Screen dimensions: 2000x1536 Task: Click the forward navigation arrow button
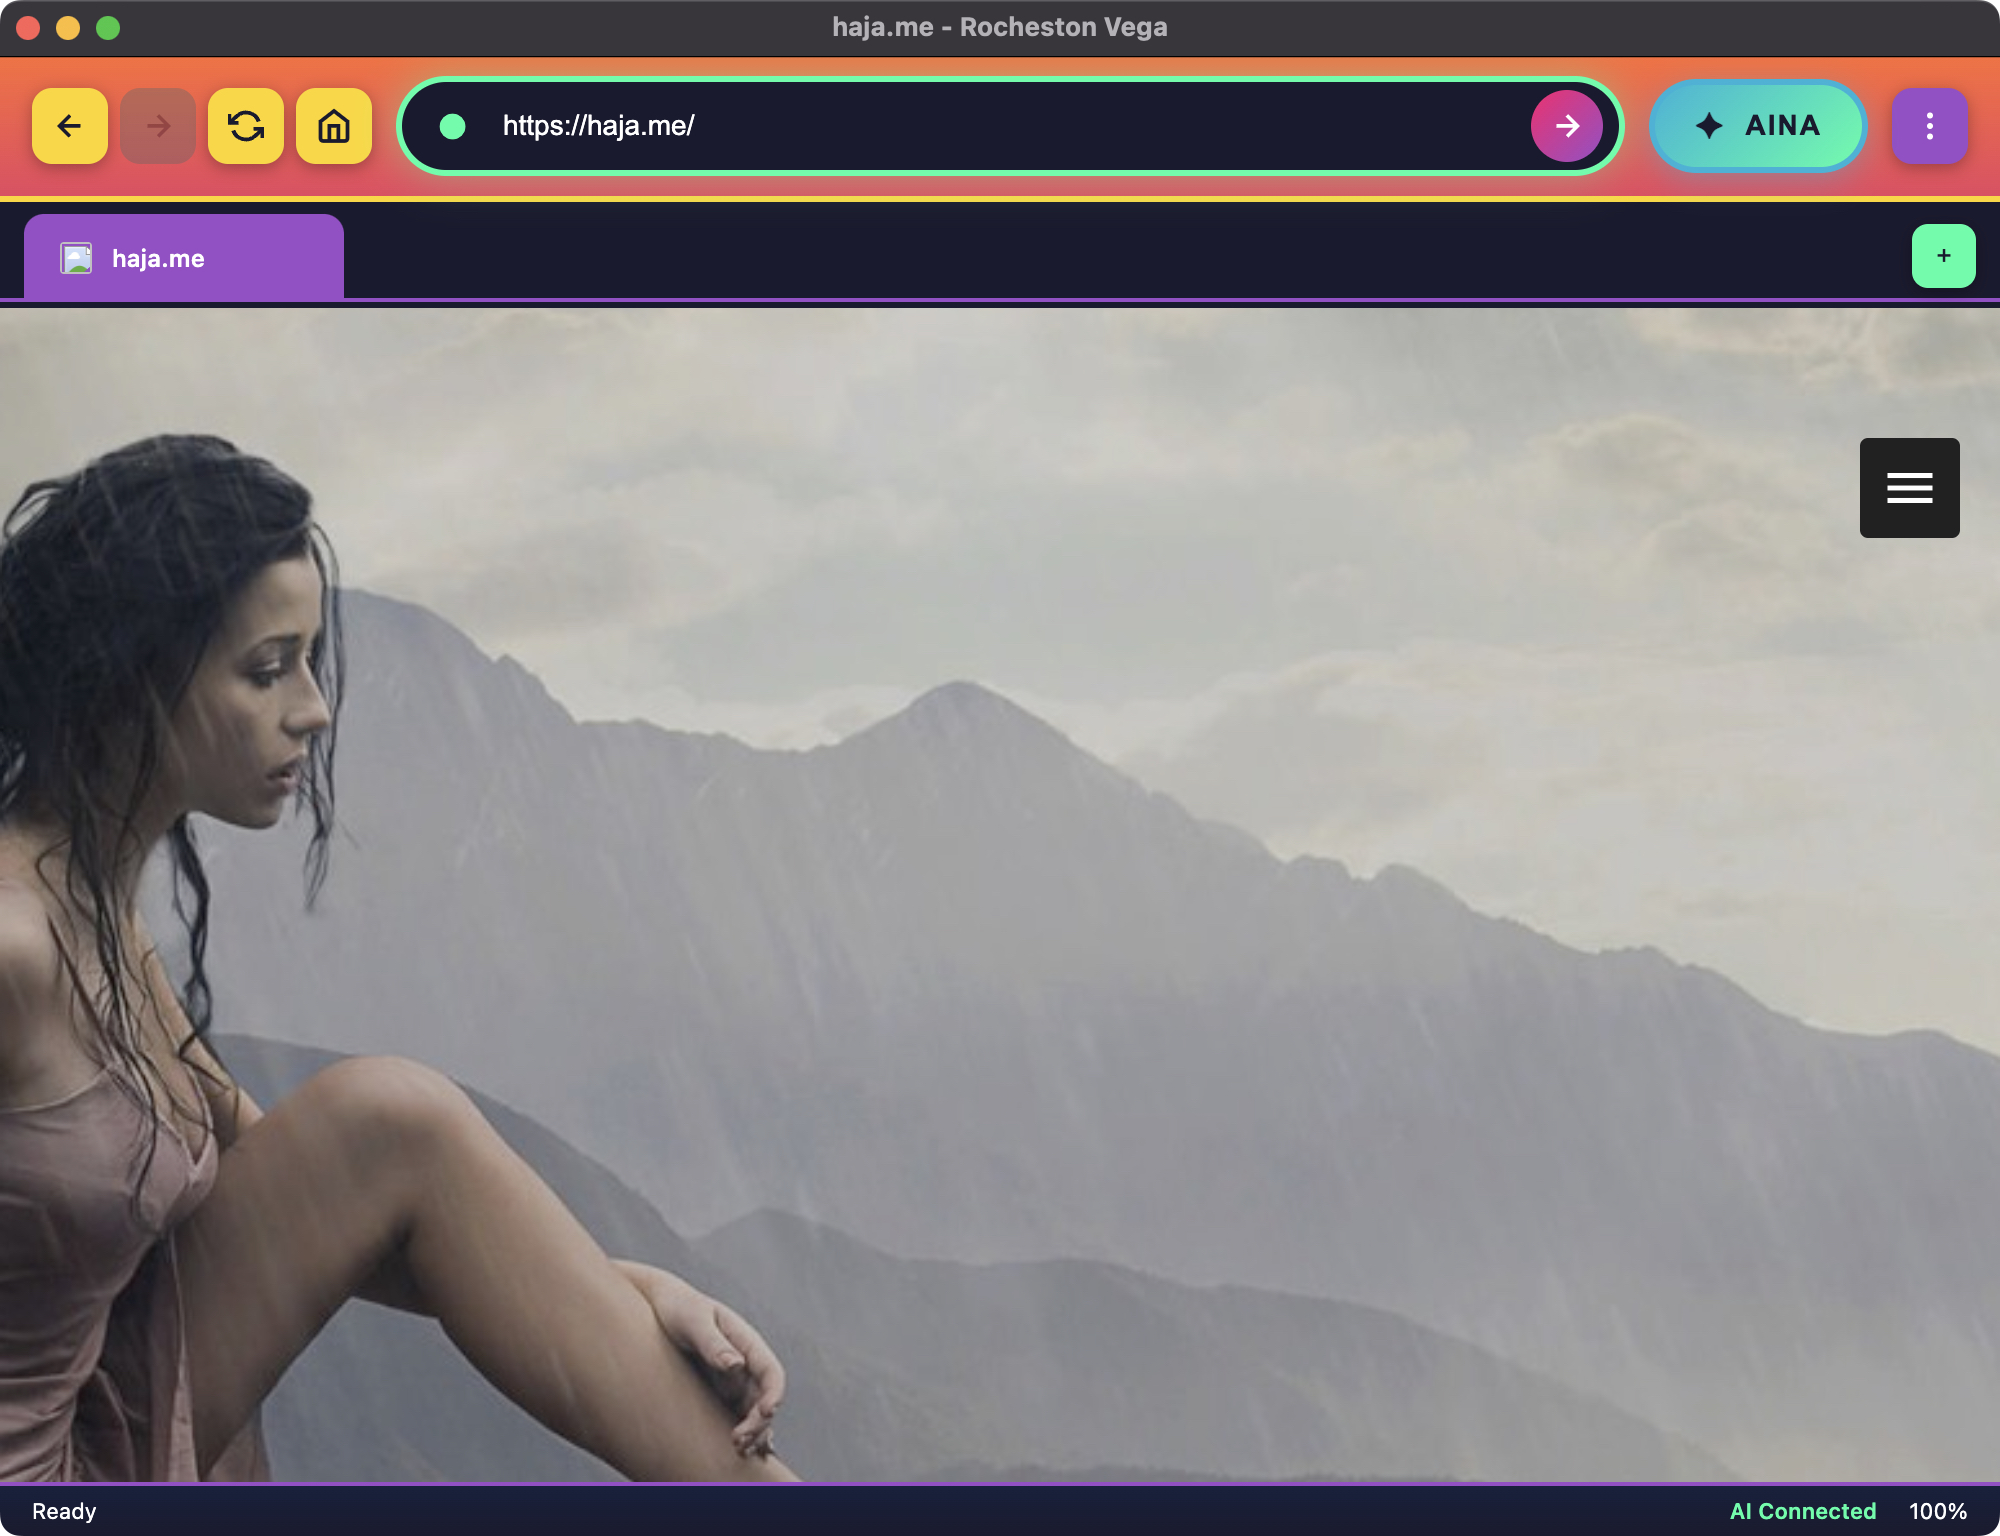[157, 126]
